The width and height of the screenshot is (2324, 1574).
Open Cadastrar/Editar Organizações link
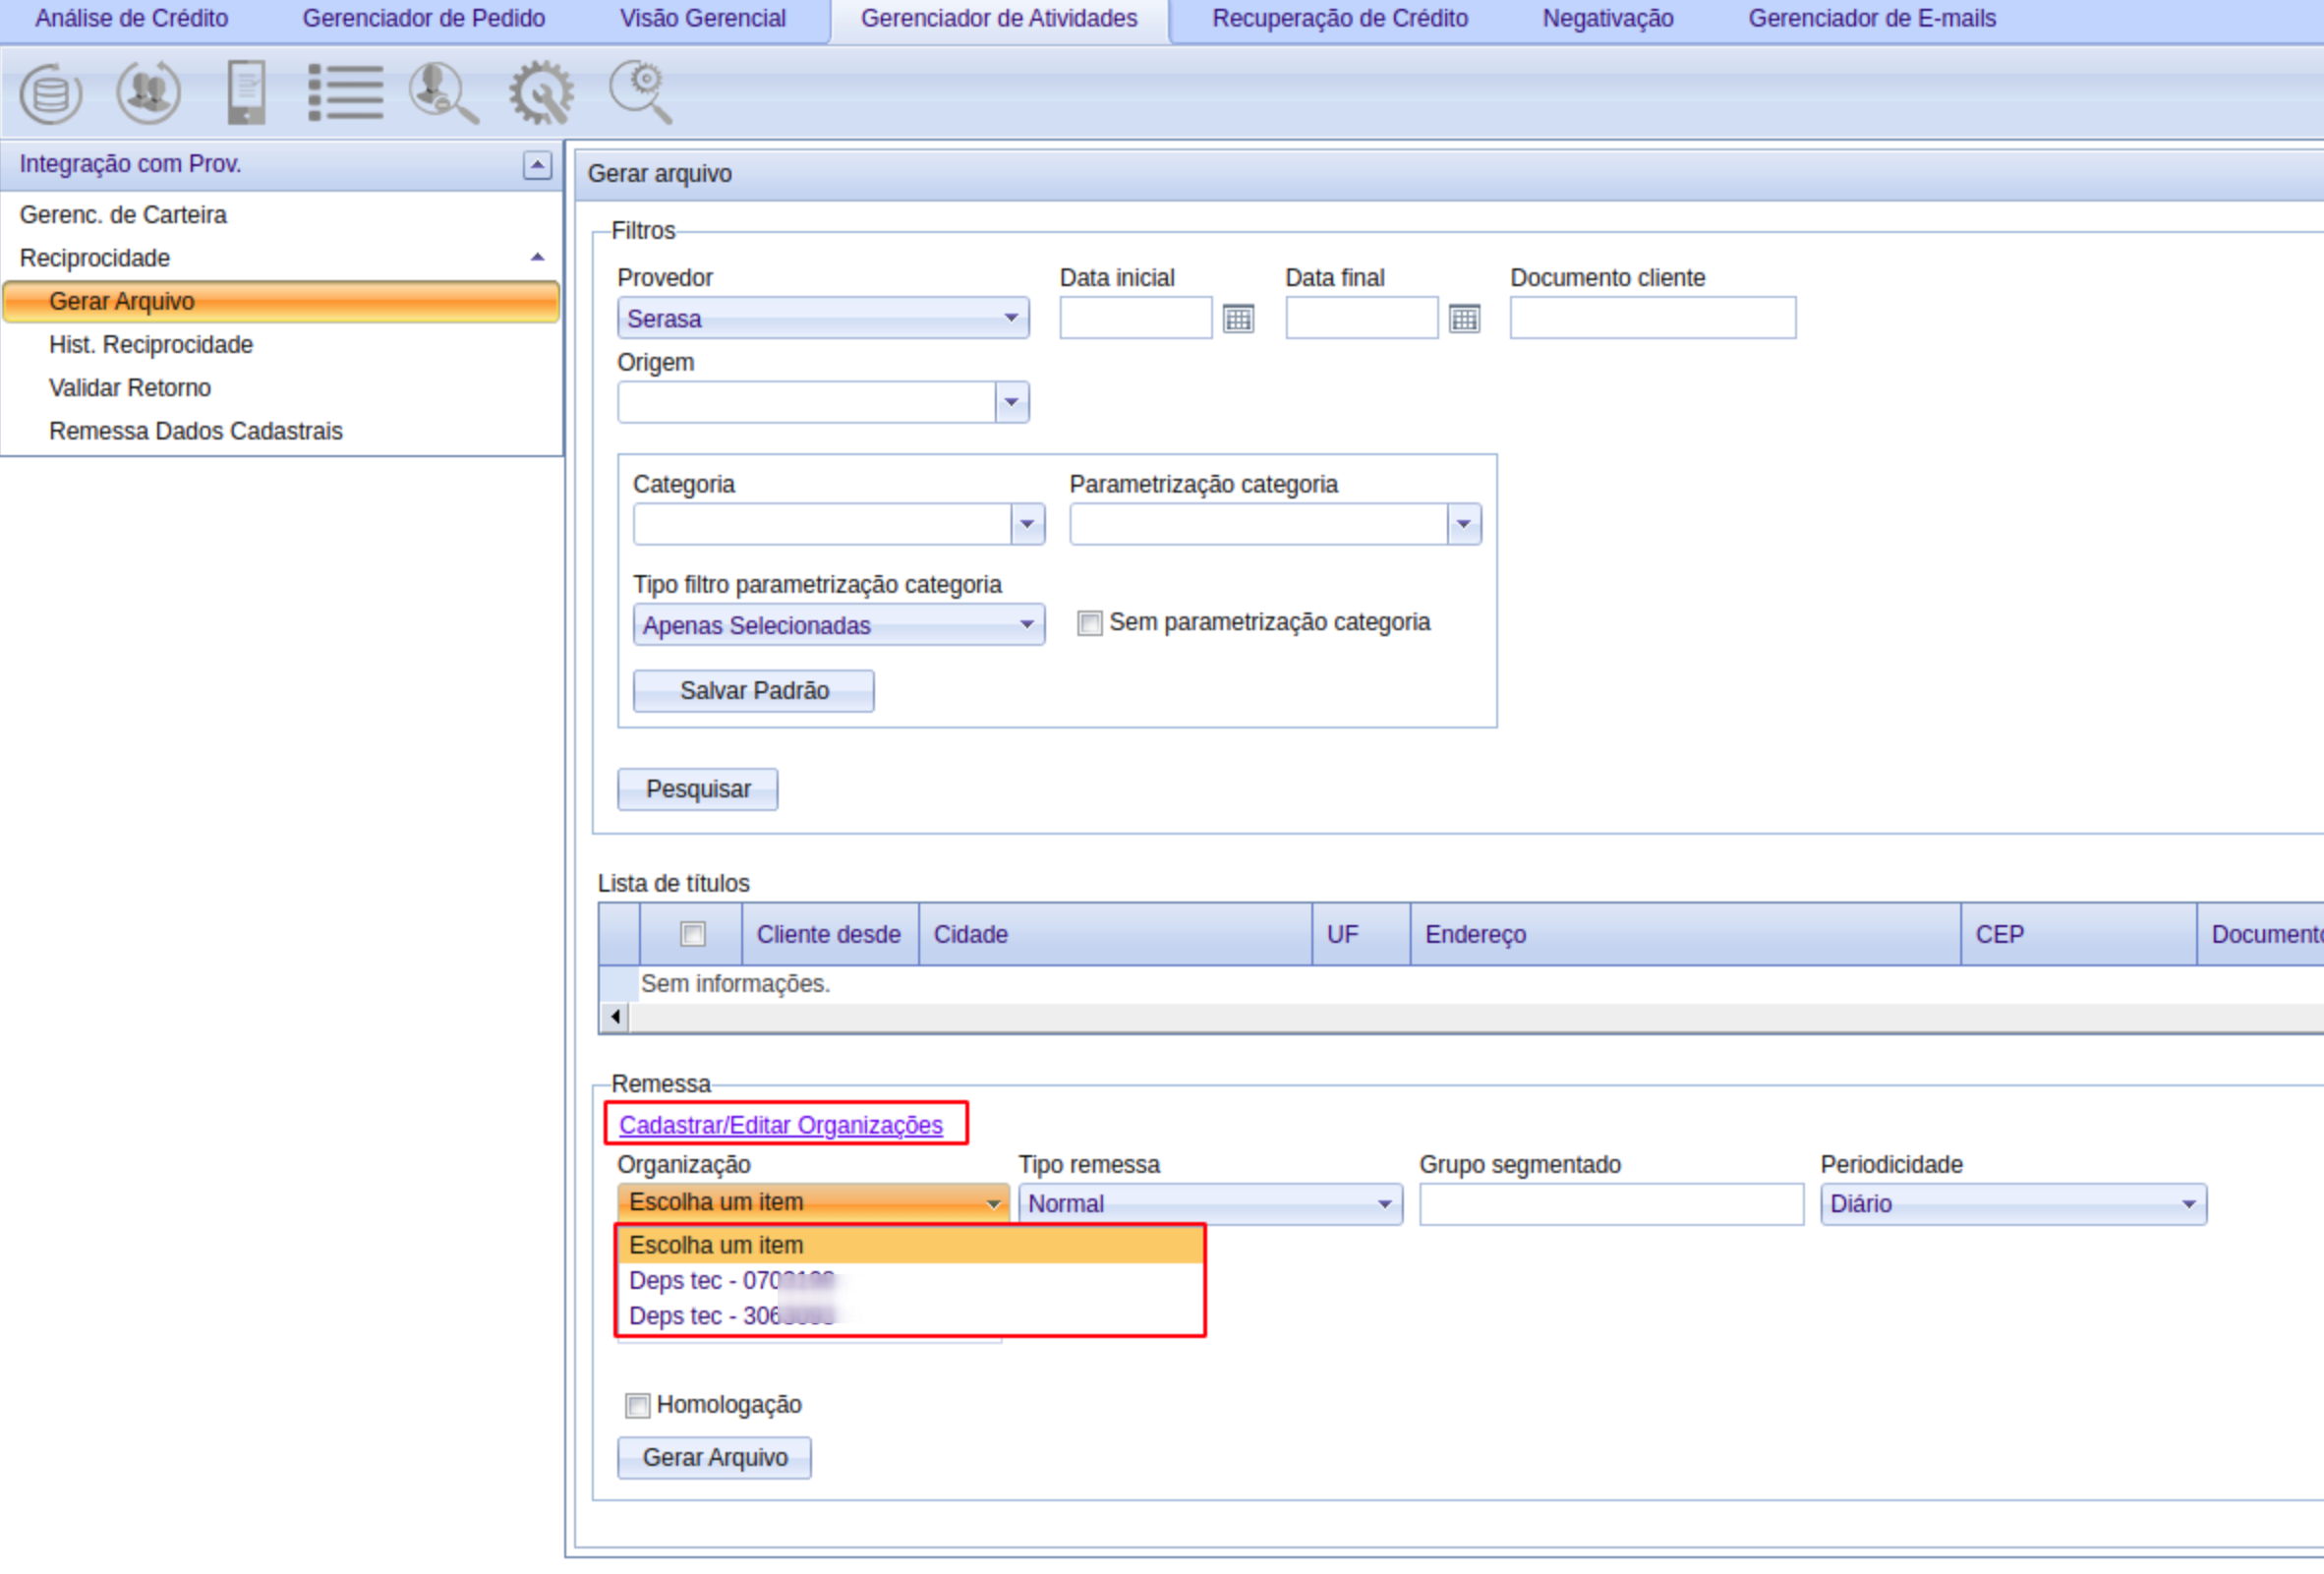(780, 1125)
